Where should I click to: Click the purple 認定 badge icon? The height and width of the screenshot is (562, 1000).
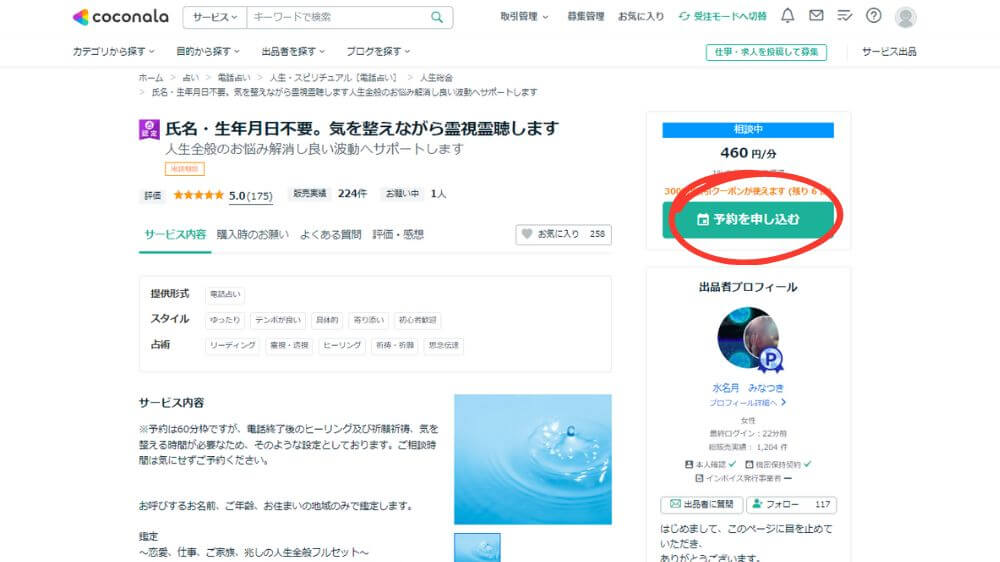149,129
